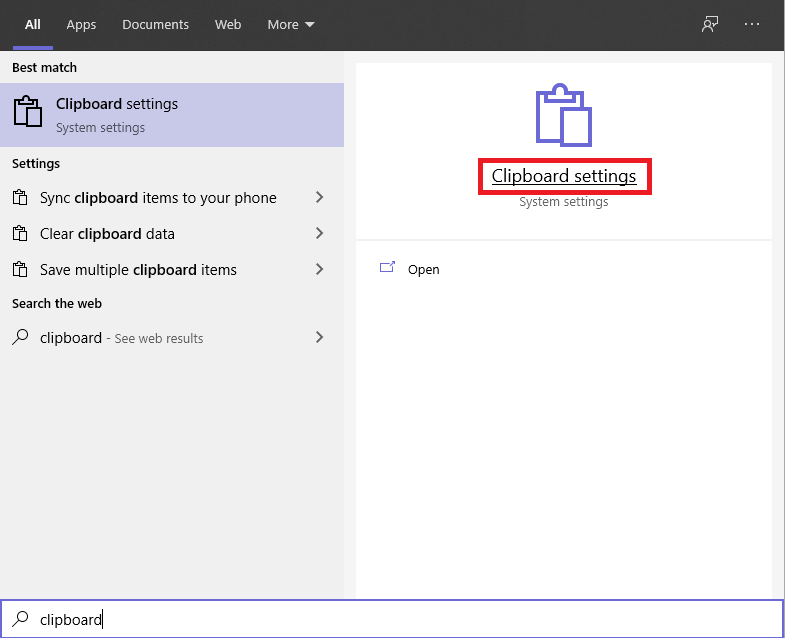Click Open in the preview pane
Screen dimensions: 785x638
pyautogui.click(x=424, y=269)
